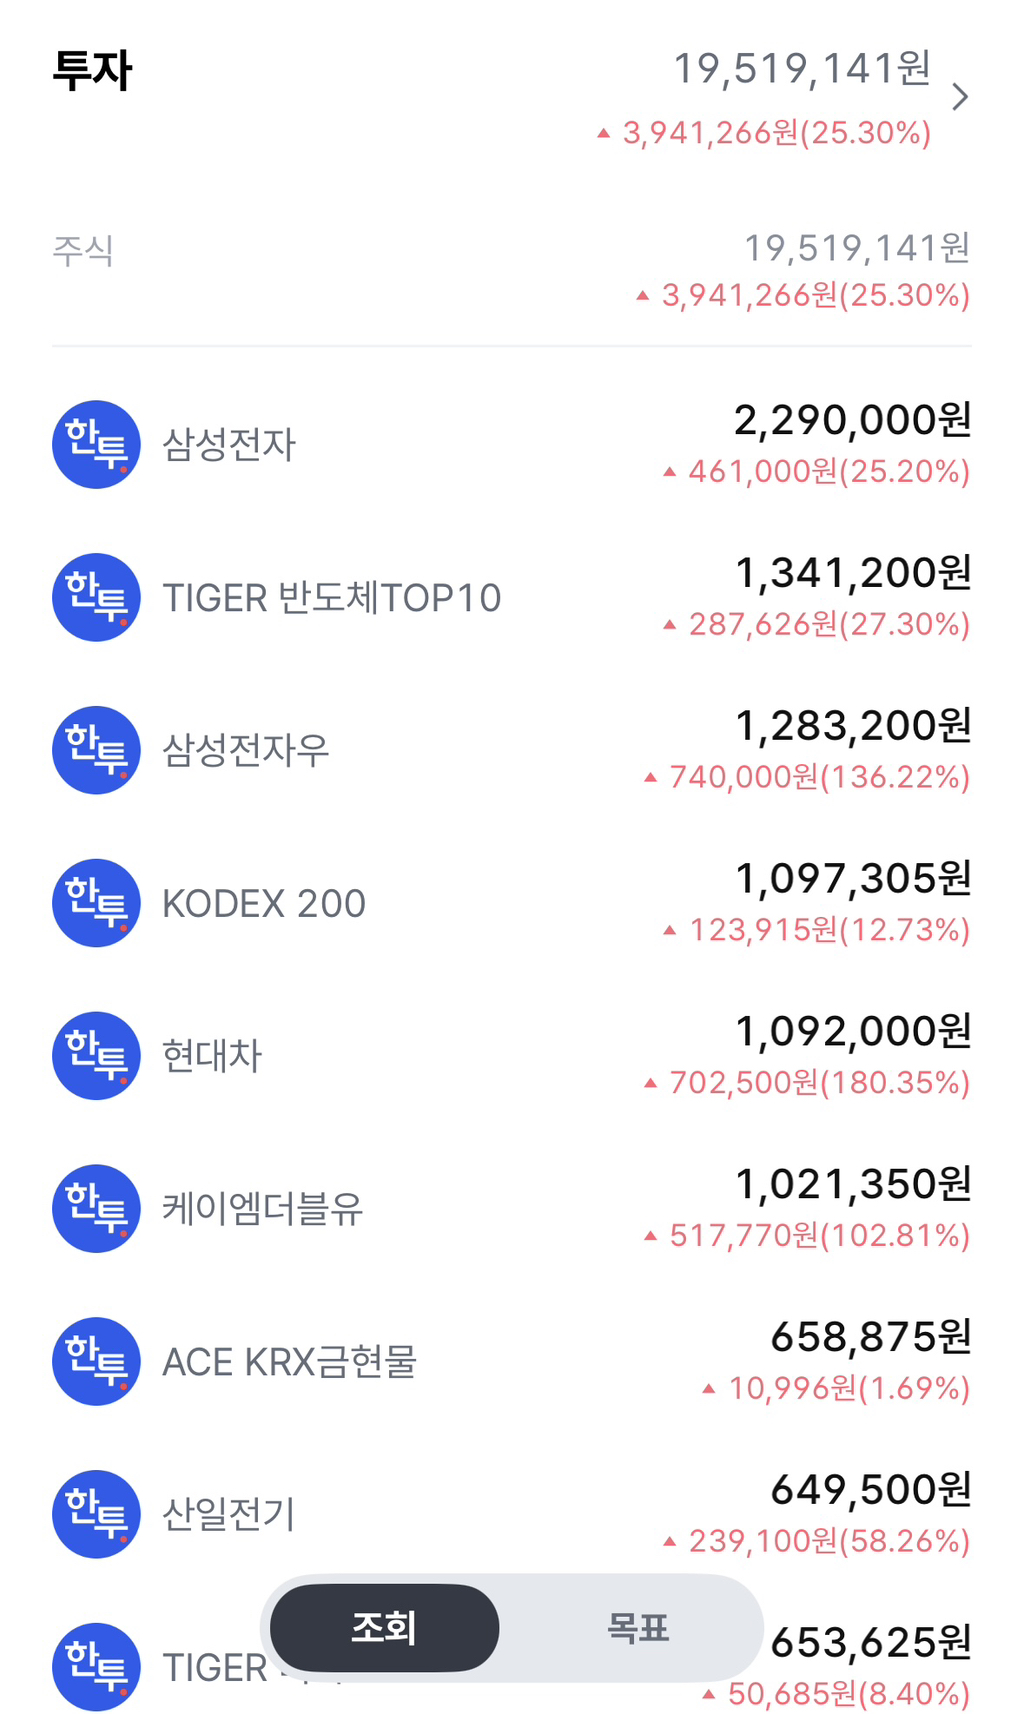Select the 주식 category row
The height and width of the screenshot is (1714, 1024).
pyautogui.click(x=512, y=271)
